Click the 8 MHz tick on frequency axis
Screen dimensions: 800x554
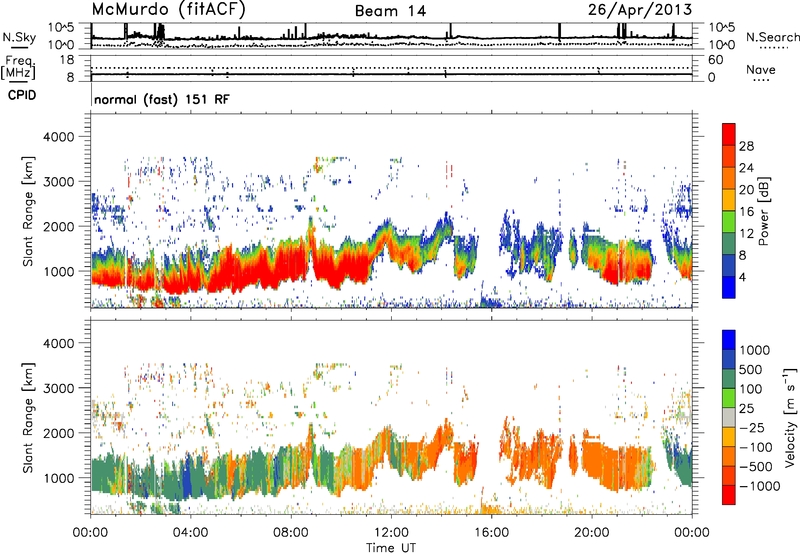click(70, 77)
